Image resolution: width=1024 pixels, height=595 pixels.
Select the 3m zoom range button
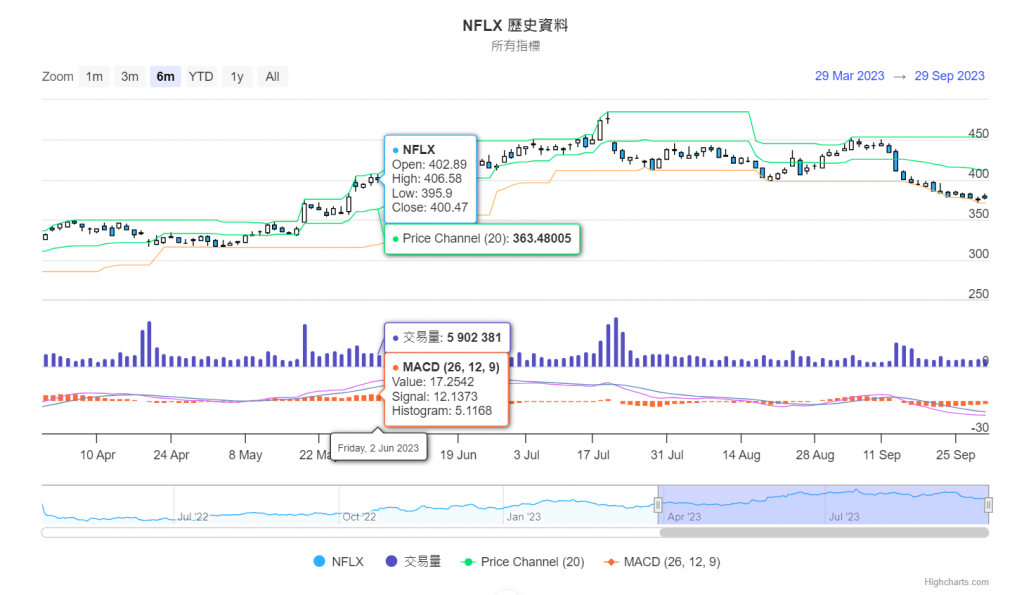pyautogui.click(x=129, y=76)
